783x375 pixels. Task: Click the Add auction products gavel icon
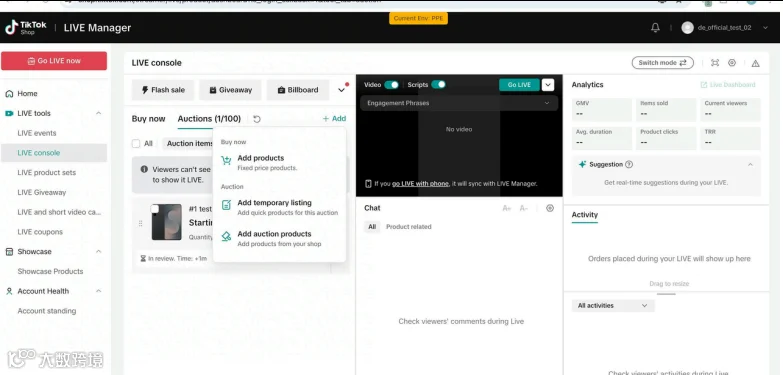(226, 237)
